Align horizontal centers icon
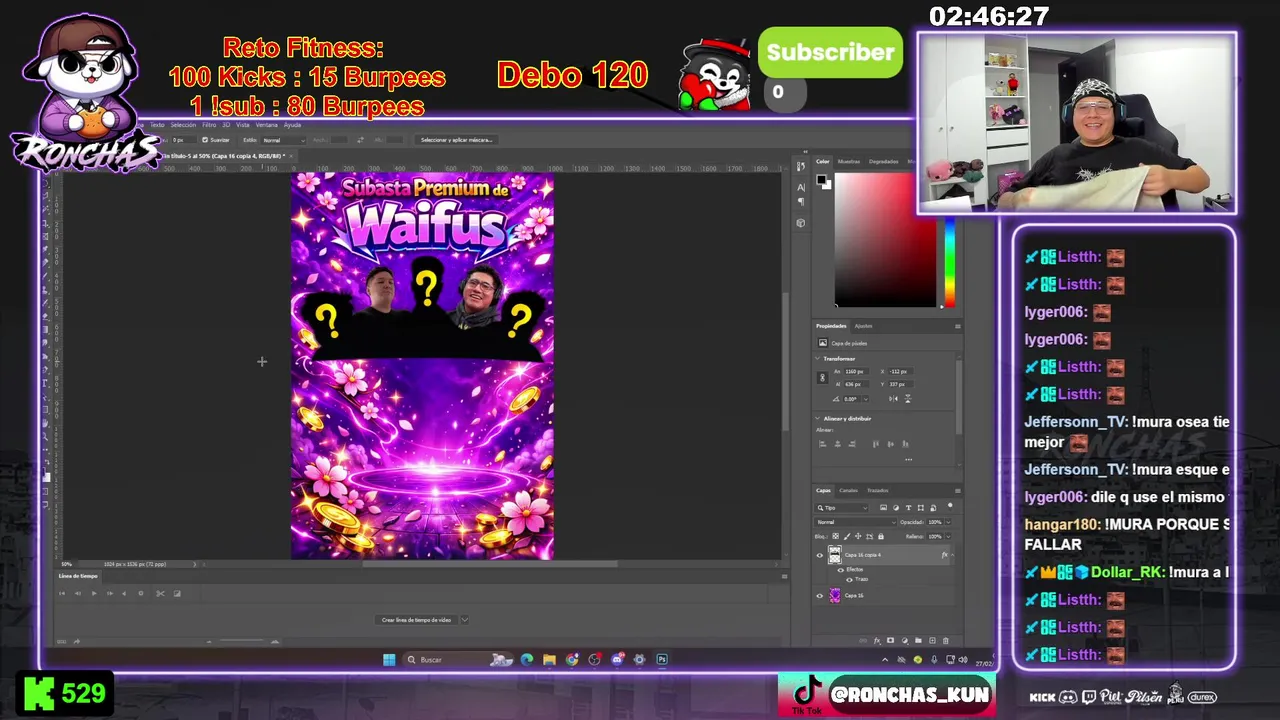Image resolution: width=1280 pixels, height=720 pixels. pyautogui.click(x=837, y=444)
